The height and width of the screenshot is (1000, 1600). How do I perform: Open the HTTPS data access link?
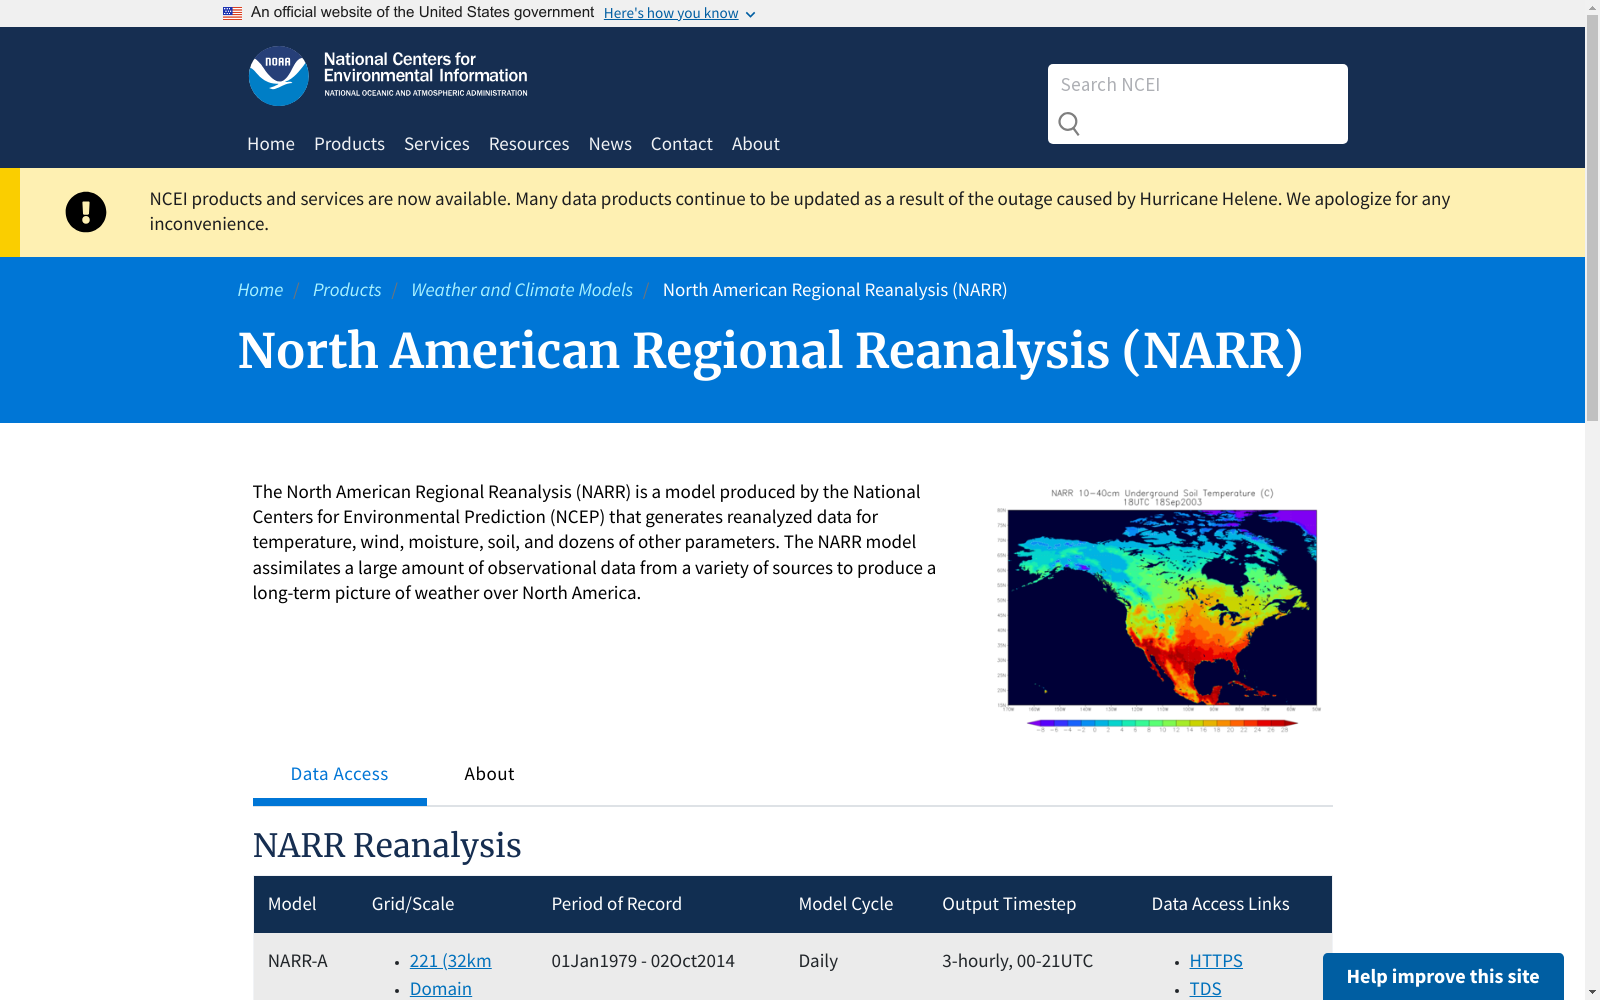click(x=1216, y=961)
